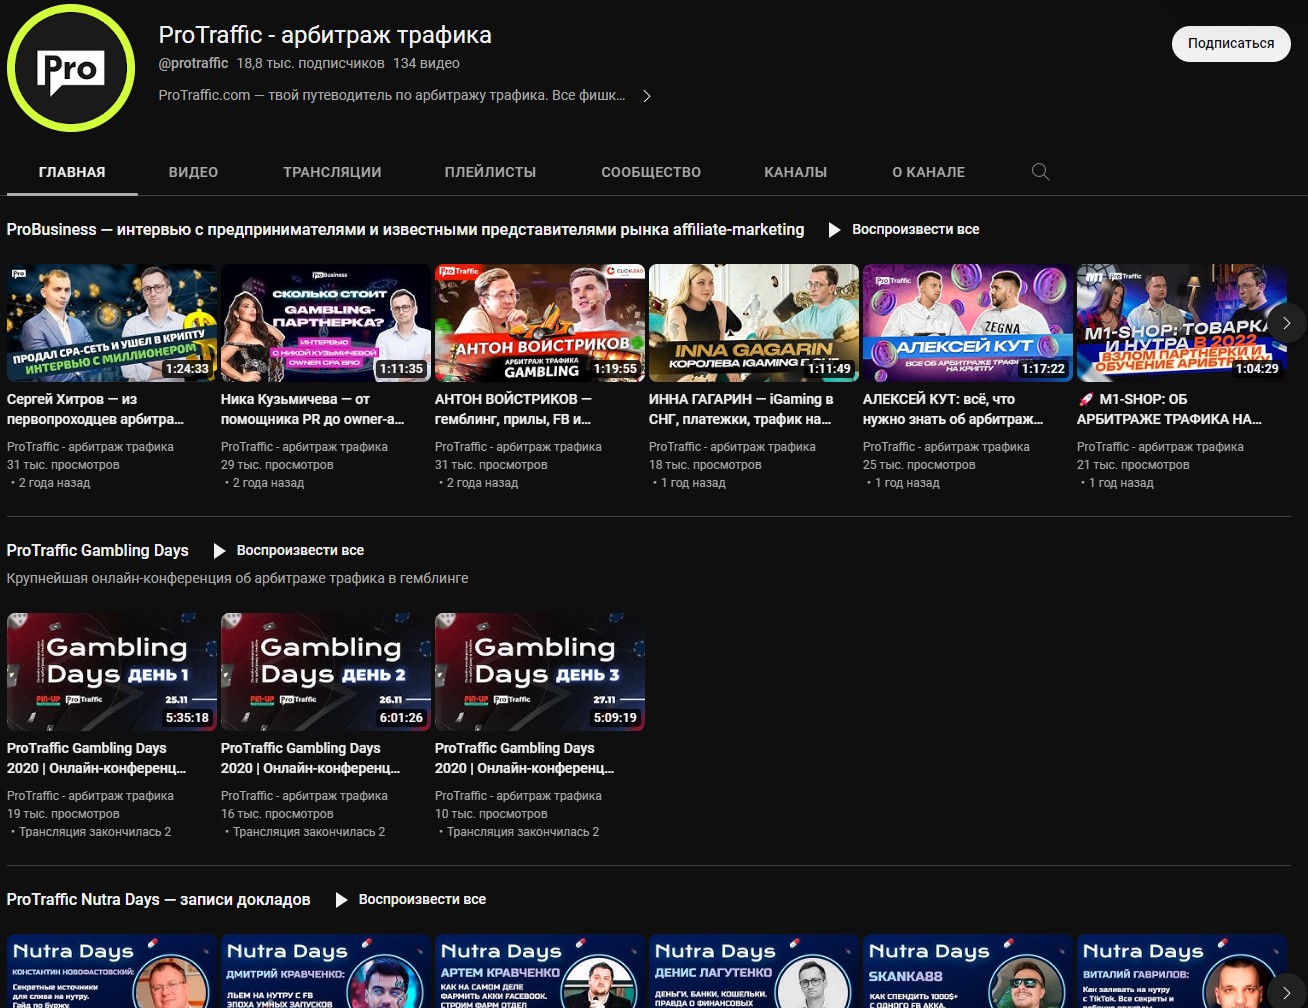Open the ГЛАВНАЯ tab
This screenshot has width=1308, height=1008.
(72, 172)
